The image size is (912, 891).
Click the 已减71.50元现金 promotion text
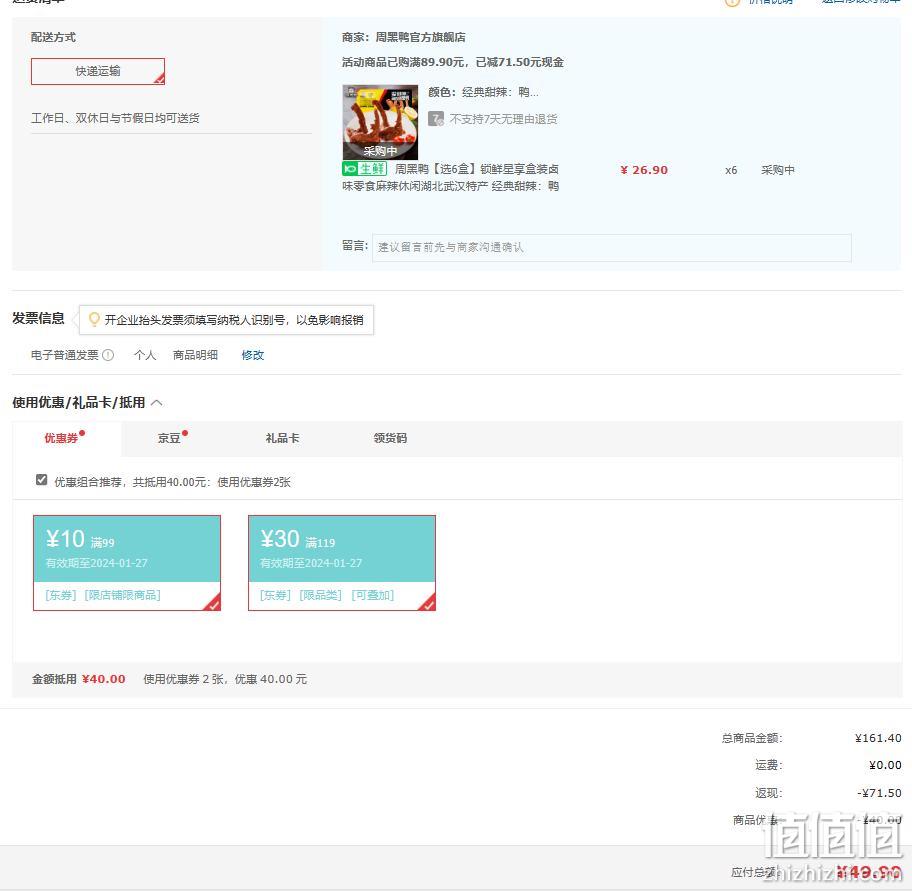click(519, 62)
